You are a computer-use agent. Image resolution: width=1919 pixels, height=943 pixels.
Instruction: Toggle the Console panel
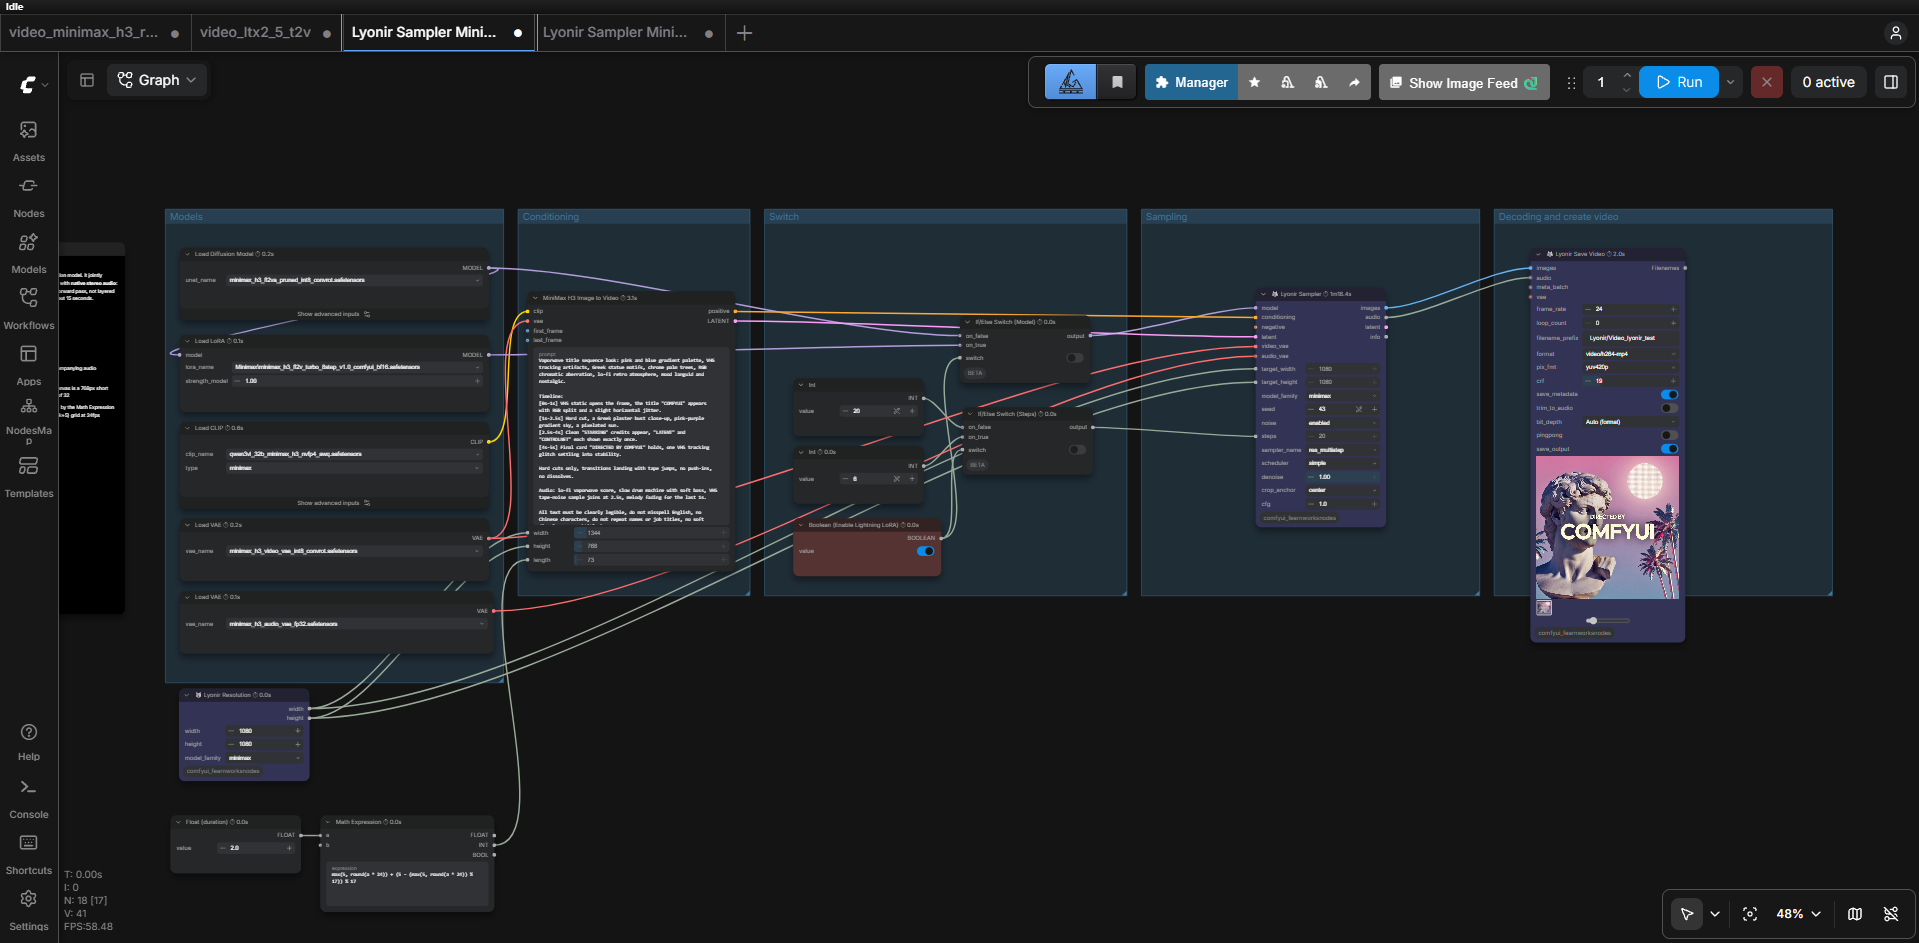tap(29, 799)
